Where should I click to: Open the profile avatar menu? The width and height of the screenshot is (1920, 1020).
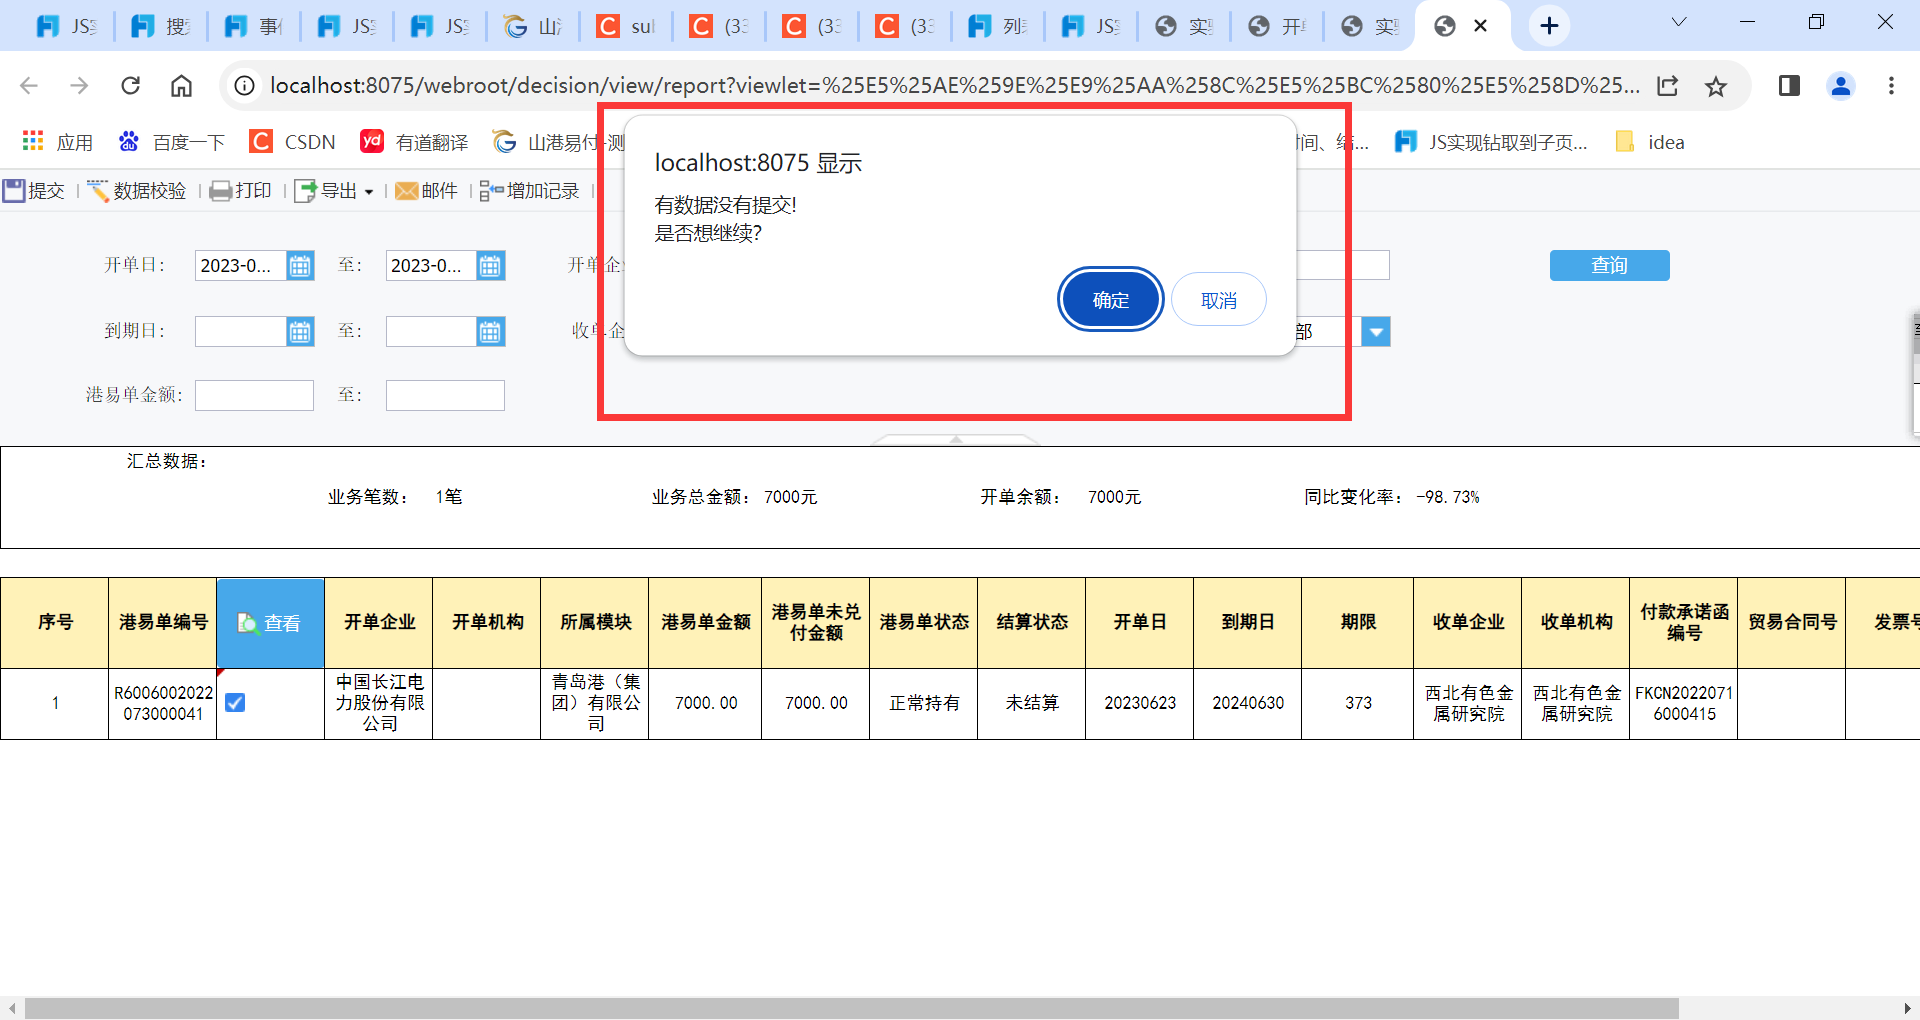tap(1841, 86)
